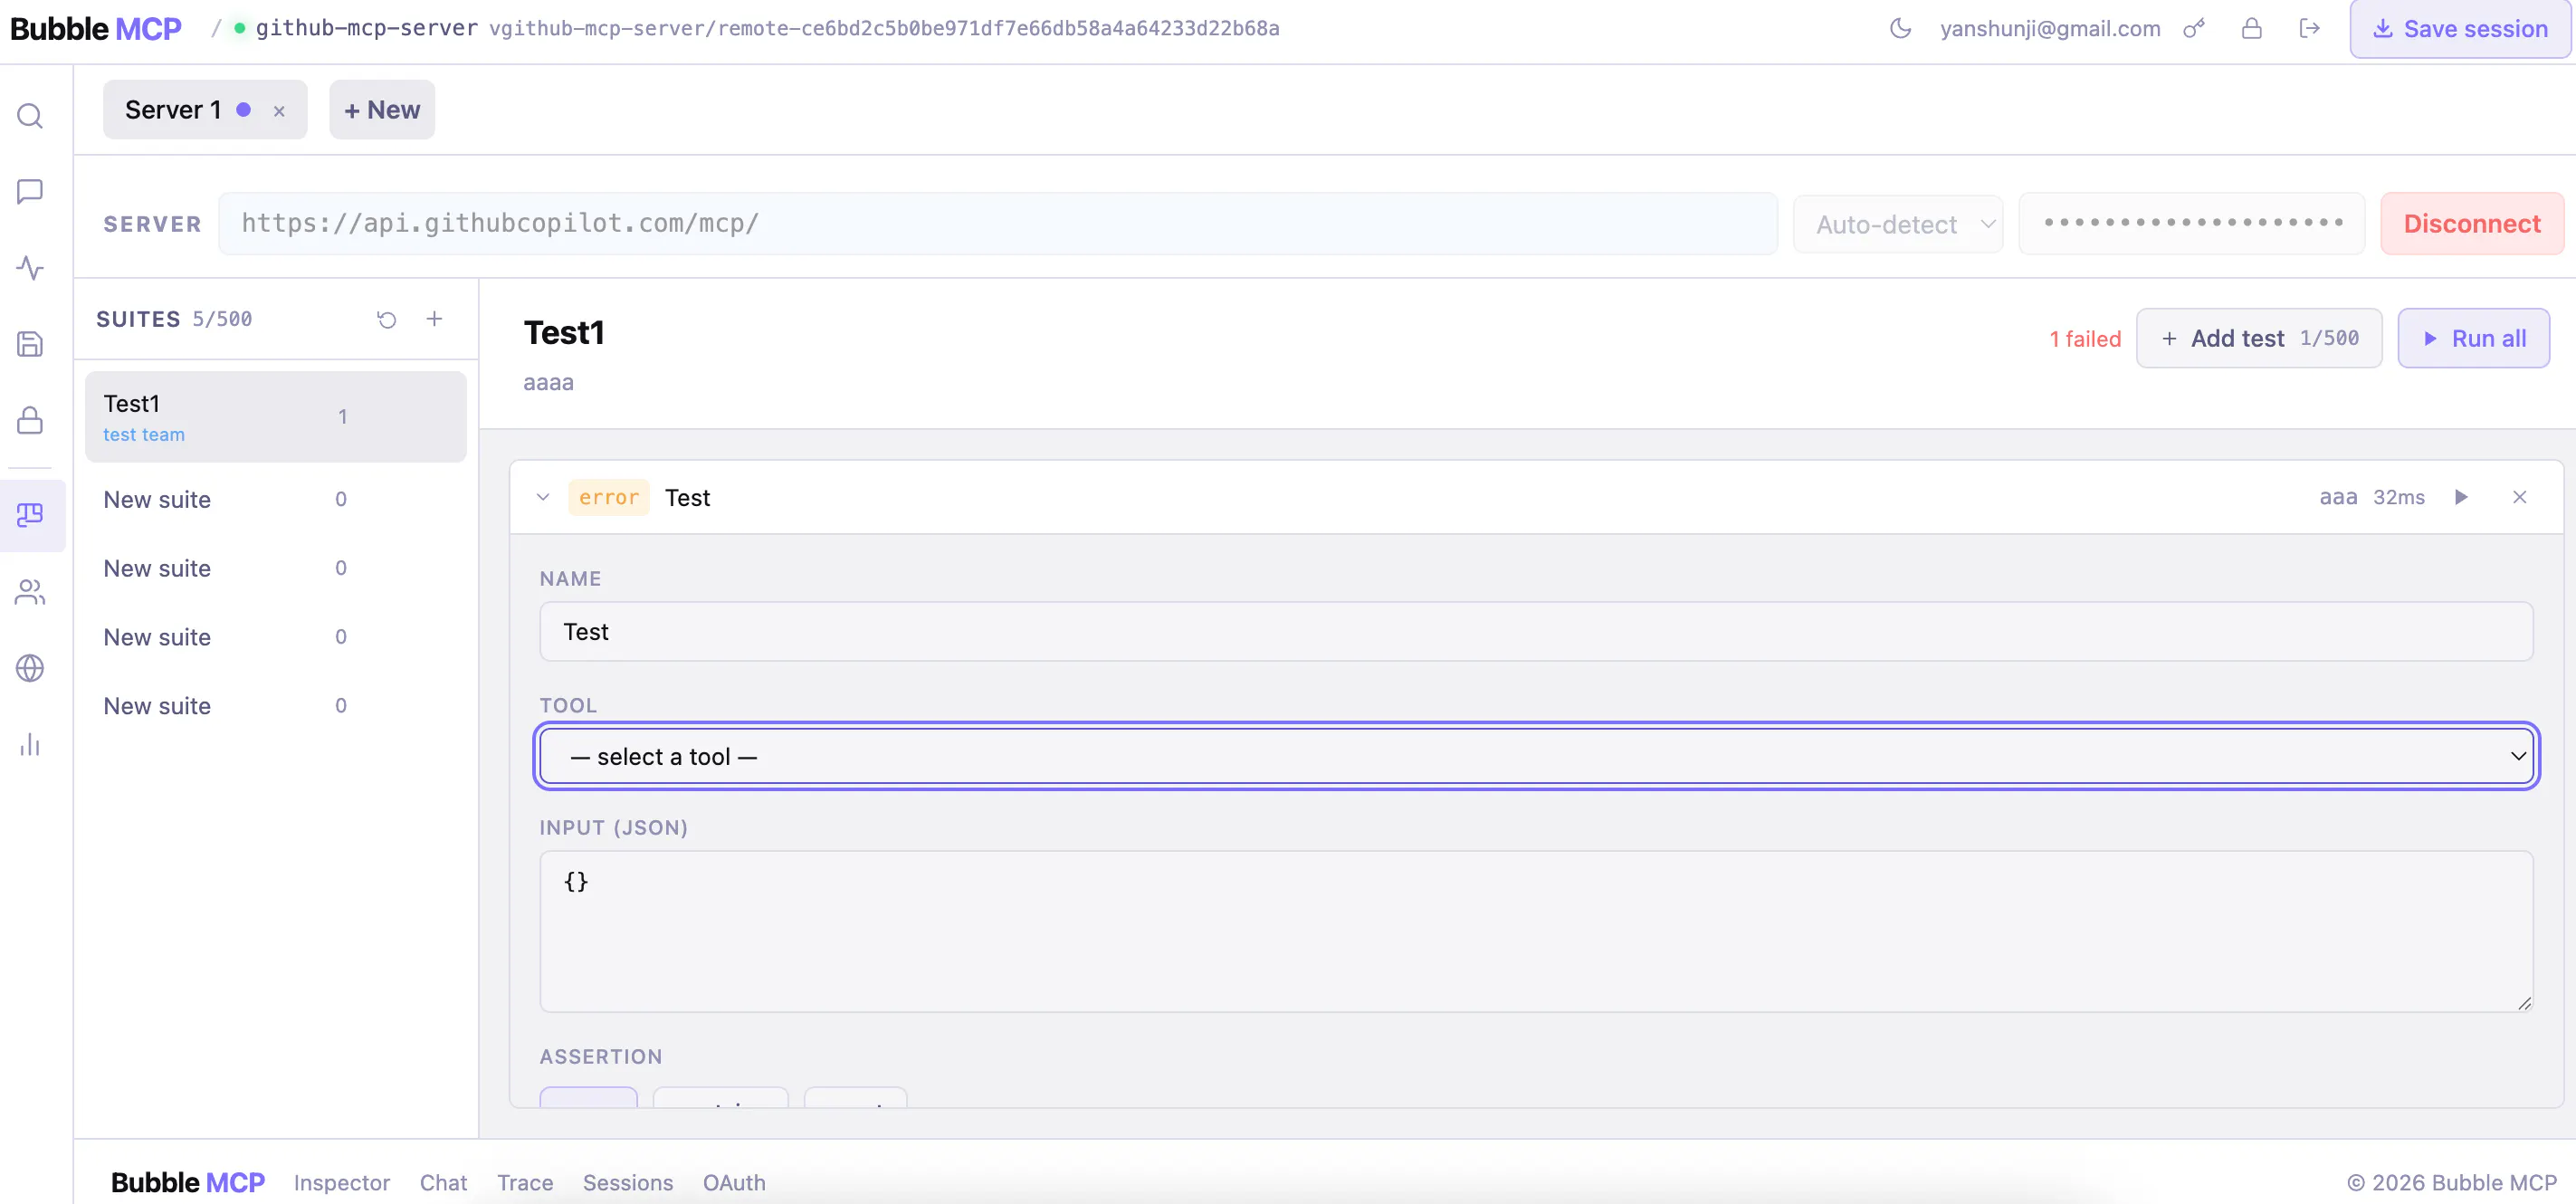Toggle dark mode moon icon
The height and width of the screenshot is (1204, 2576).
(x=1901, y=28)
